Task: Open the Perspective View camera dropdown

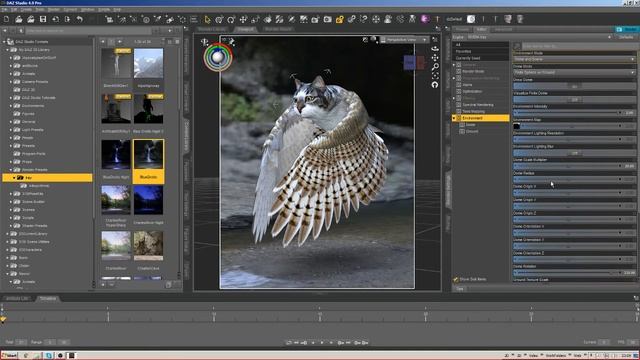Action: 404,40
